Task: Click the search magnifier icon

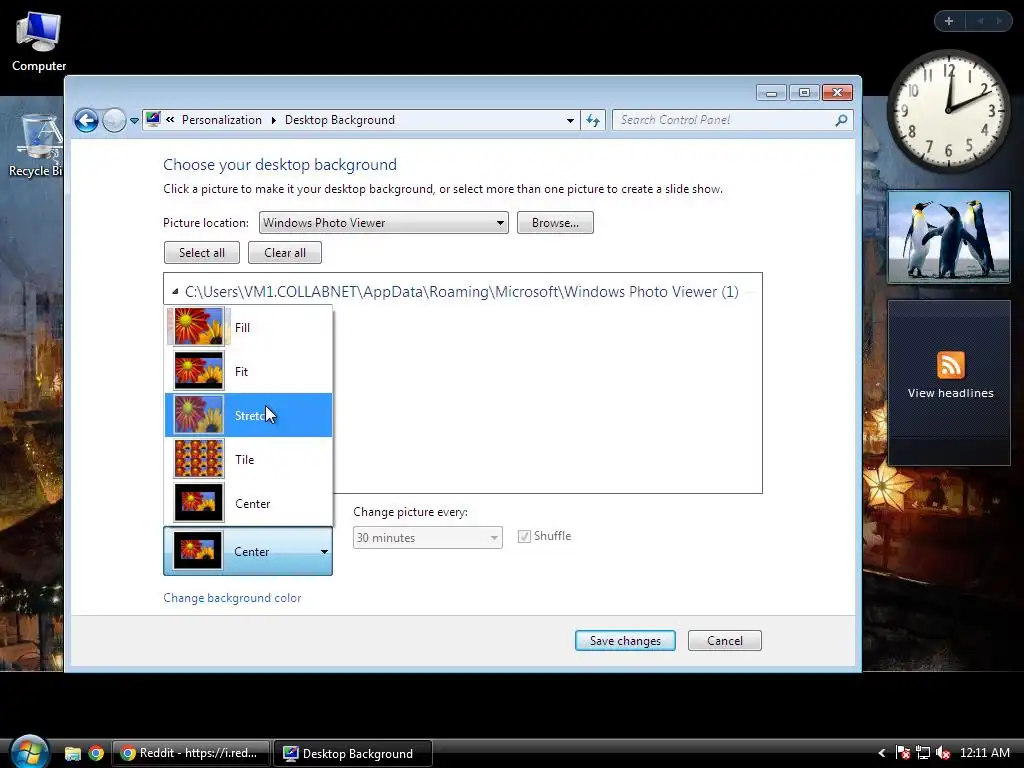Action: coord(842,120)
